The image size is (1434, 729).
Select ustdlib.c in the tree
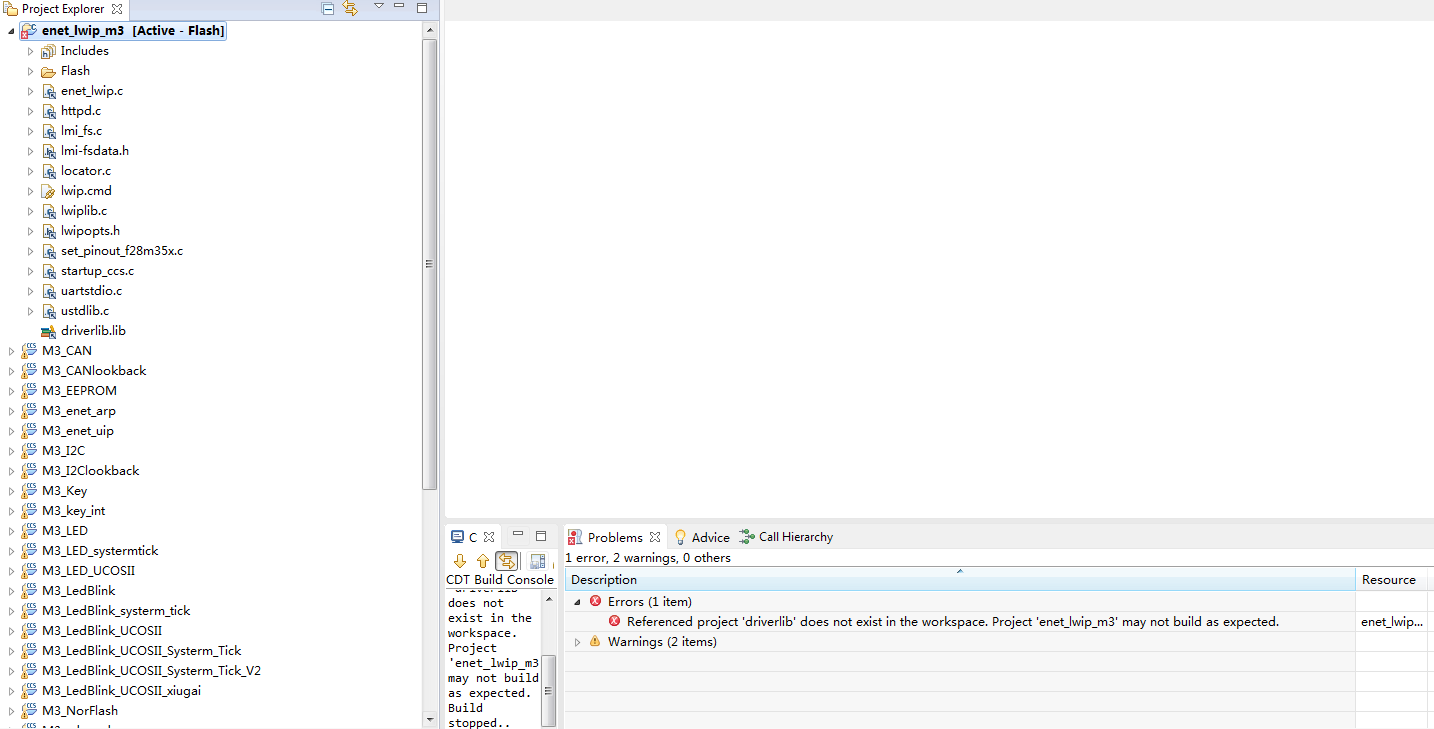(x=85, y=311)
